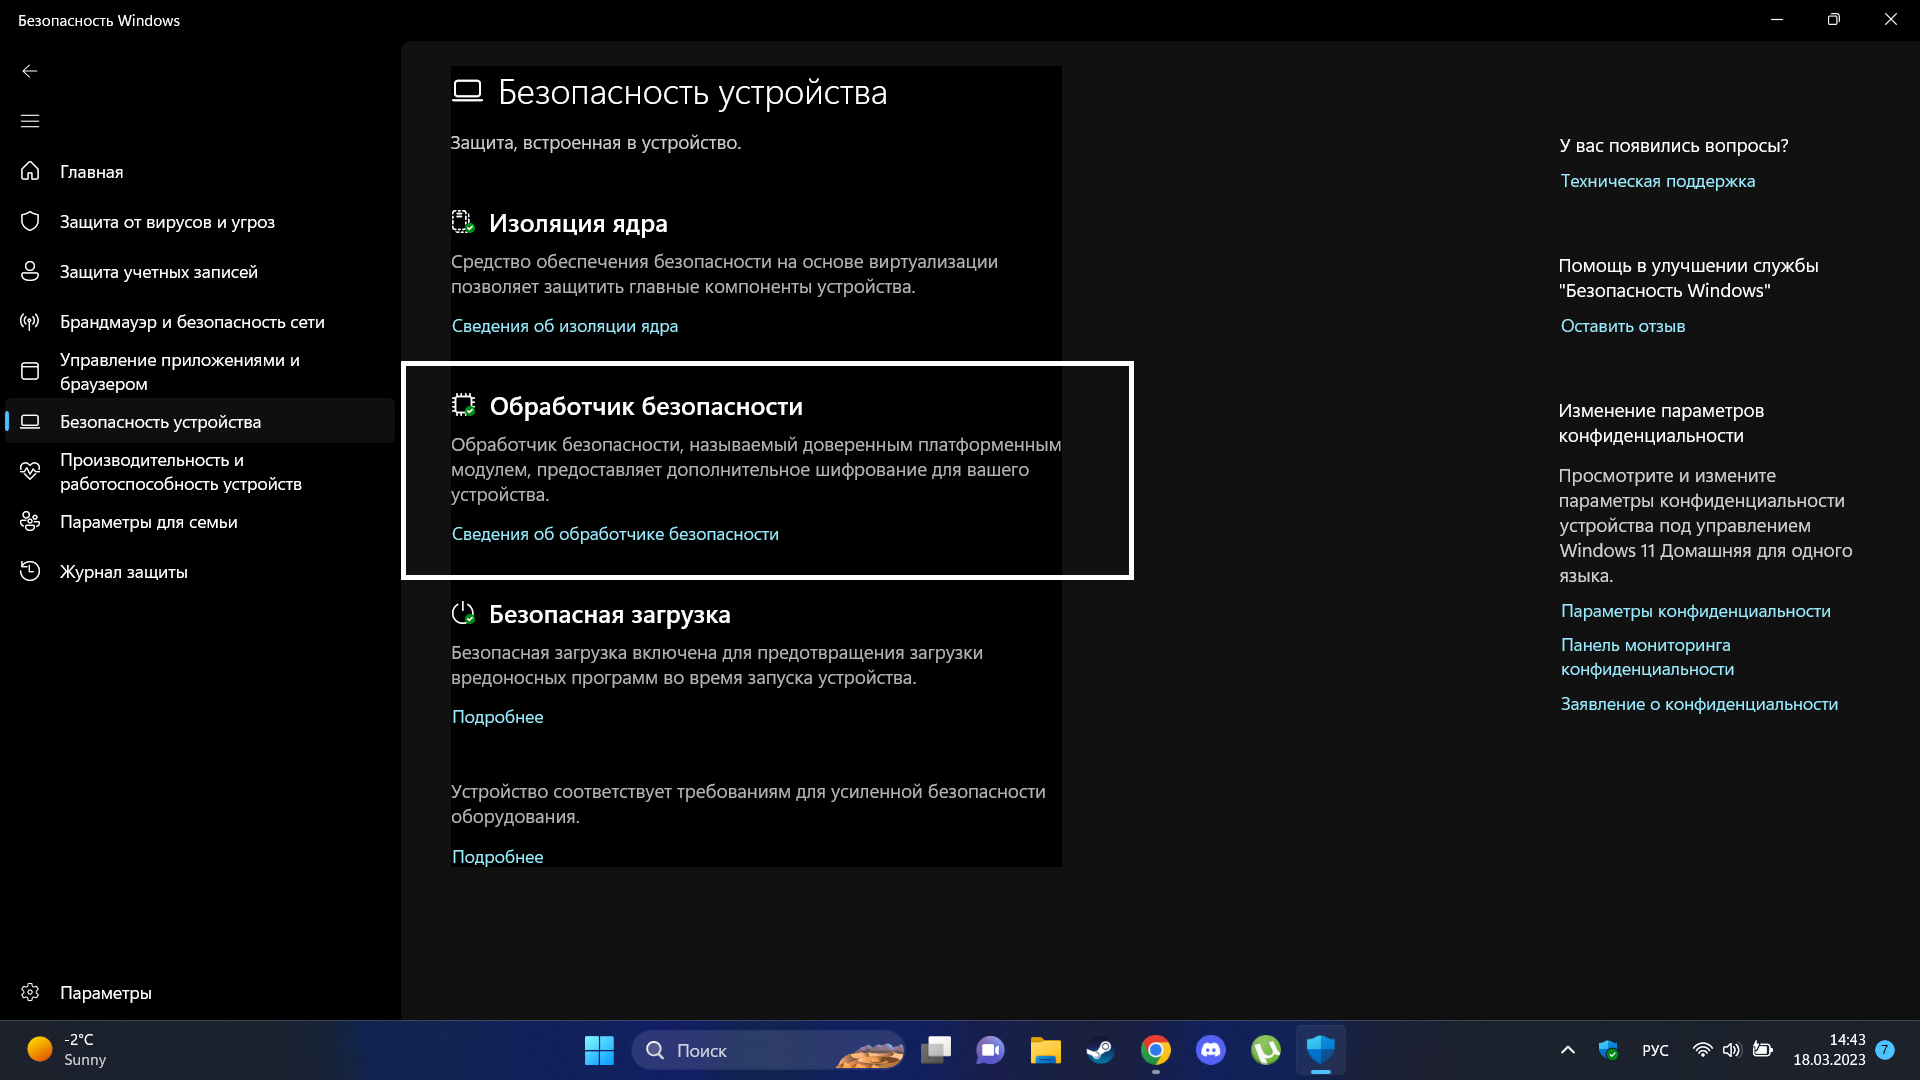1920x1080 pixels.
Task: Click heart icon for device performance
Action: tap(30, 471)
